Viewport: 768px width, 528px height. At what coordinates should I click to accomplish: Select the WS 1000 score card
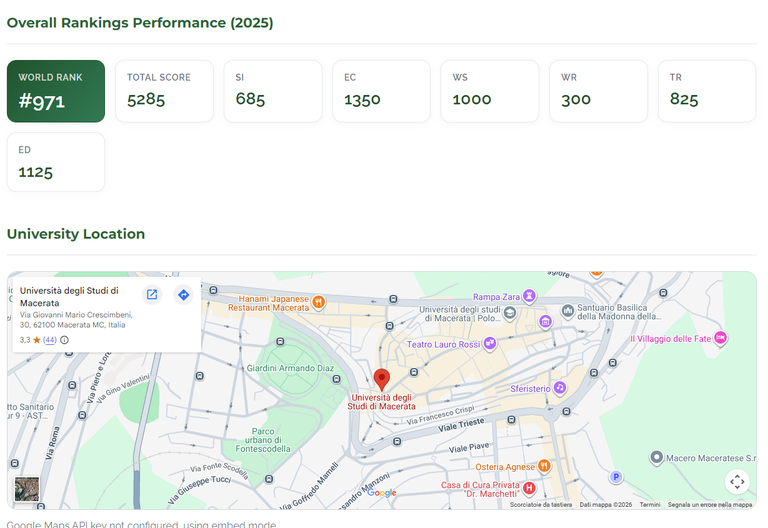(490, 91)
